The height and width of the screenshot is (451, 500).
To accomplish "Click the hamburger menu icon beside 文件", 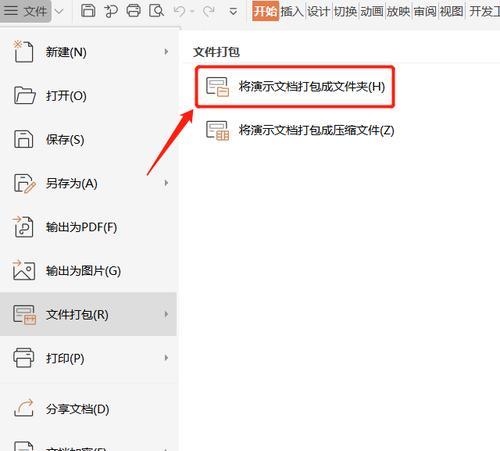I will [x=11, y=10].
